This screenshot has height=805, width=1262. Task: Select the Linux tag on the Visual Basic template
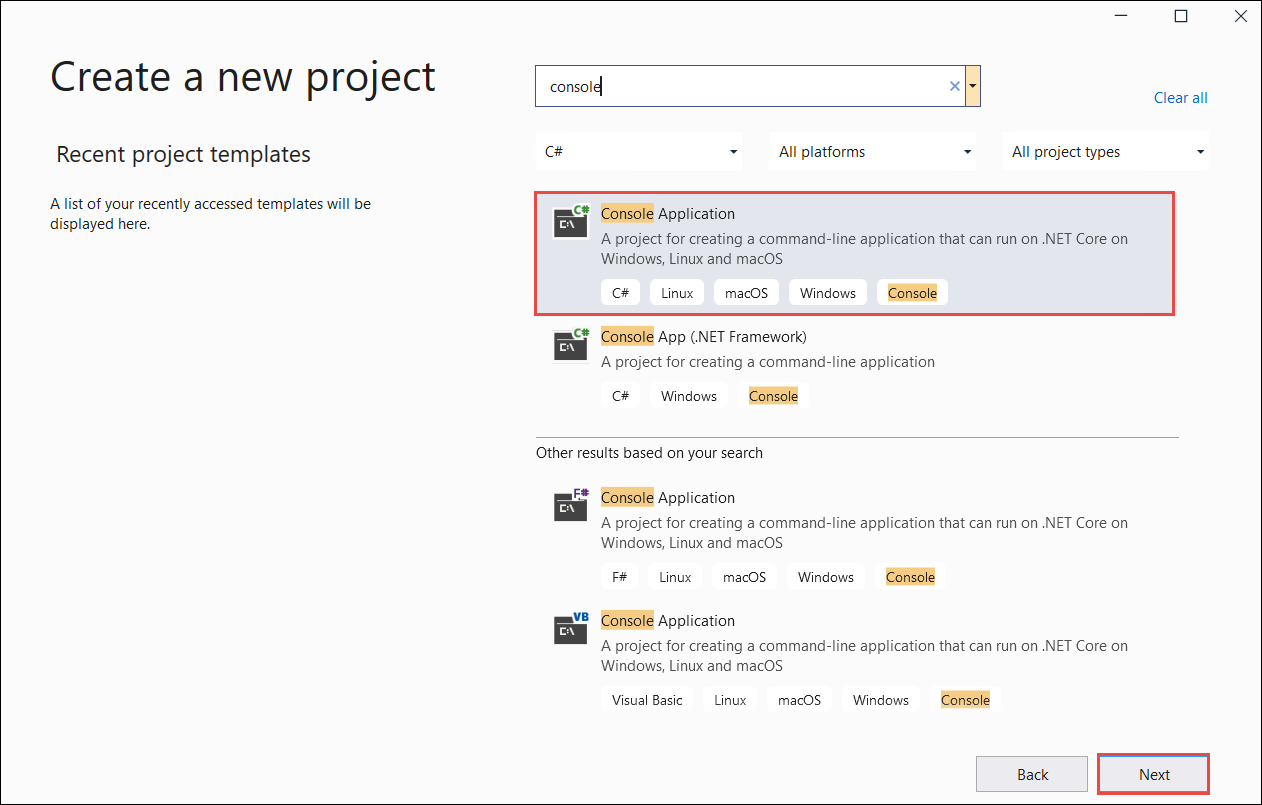pyautogui.click(x=730, y=699)
